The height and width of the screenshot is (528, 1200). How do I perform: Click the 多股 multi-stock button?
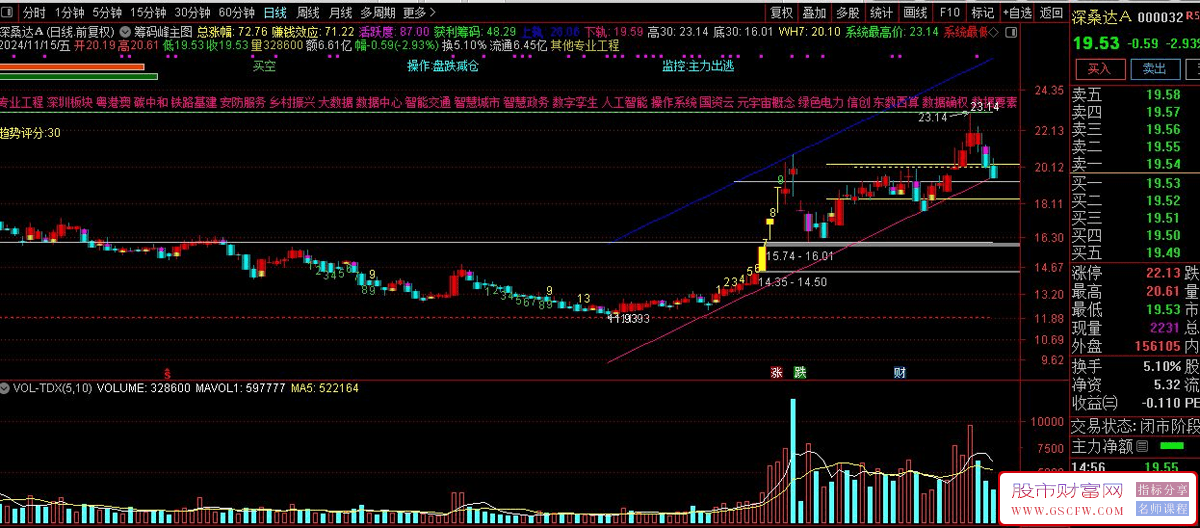point(848,13)
